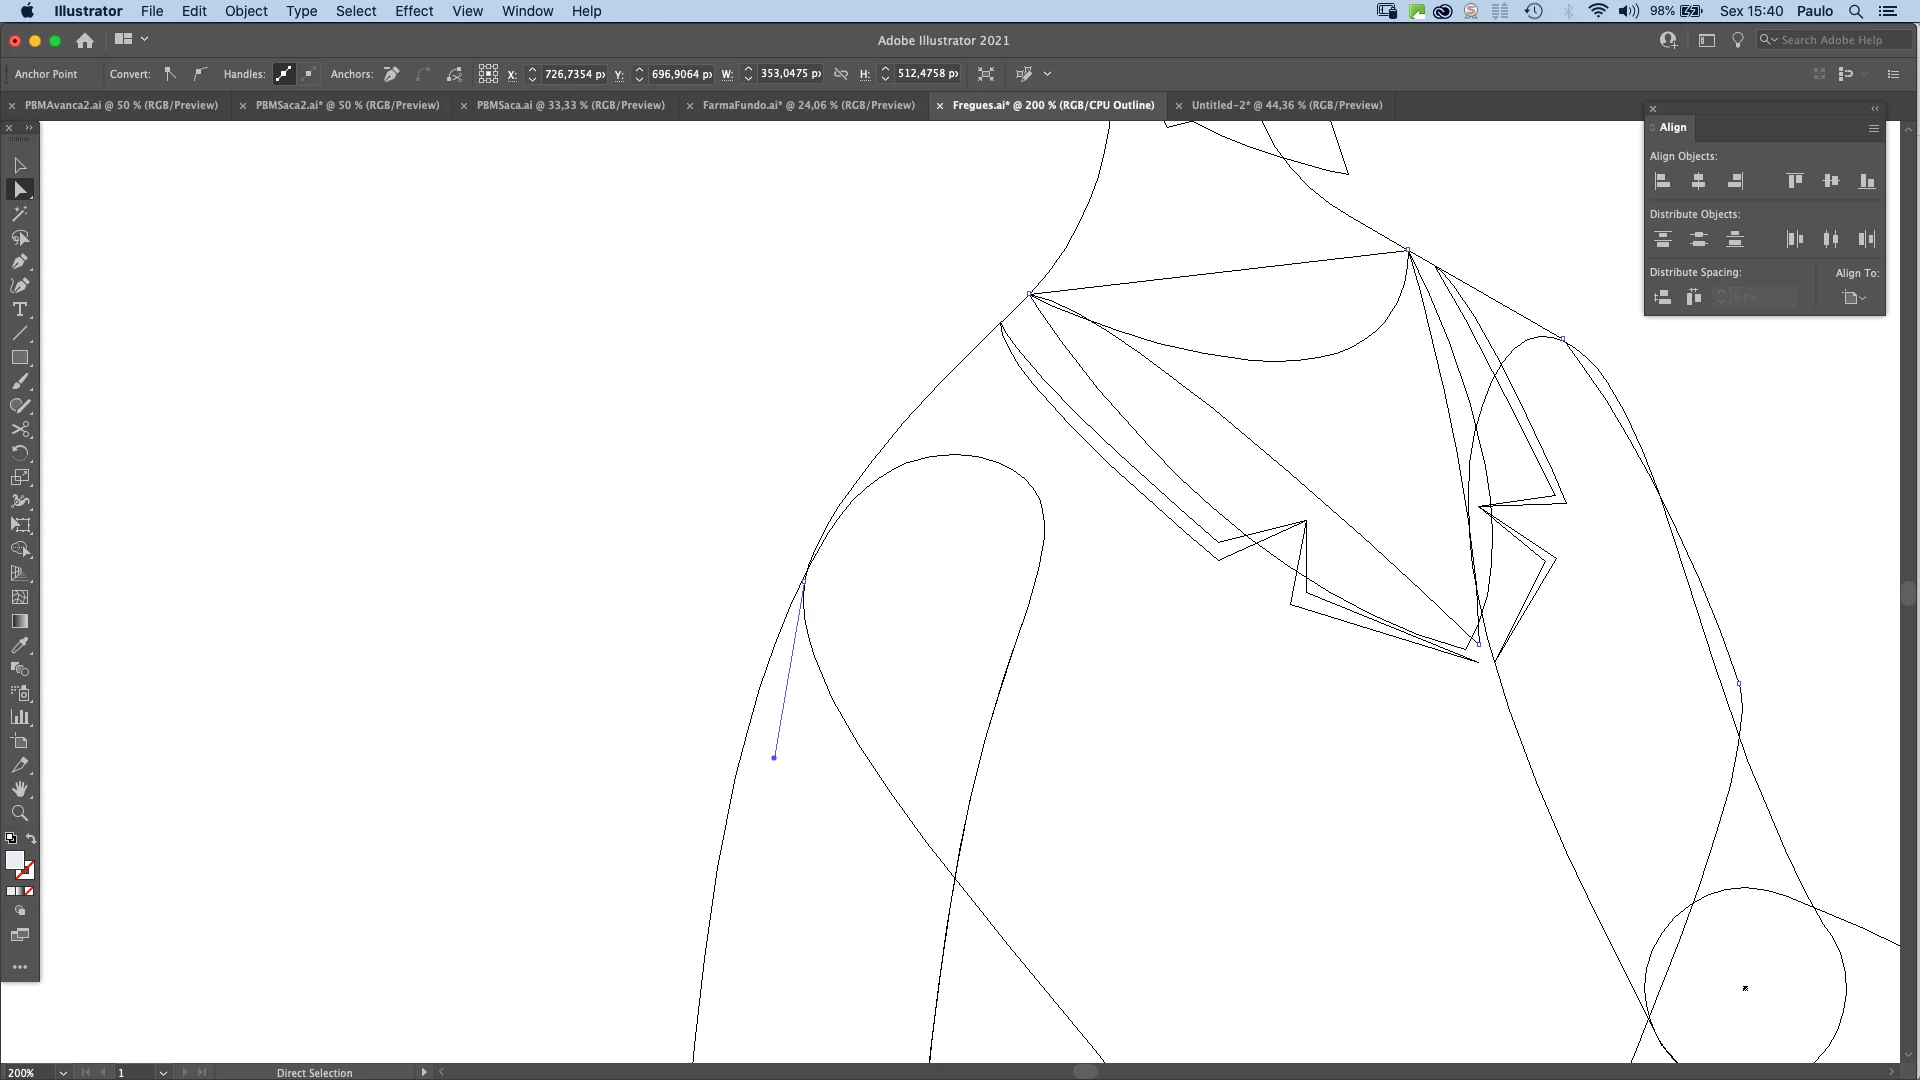Click the X coordinate input field
This screenshot has width=1920, height=1080.
(x=573, y=74)
